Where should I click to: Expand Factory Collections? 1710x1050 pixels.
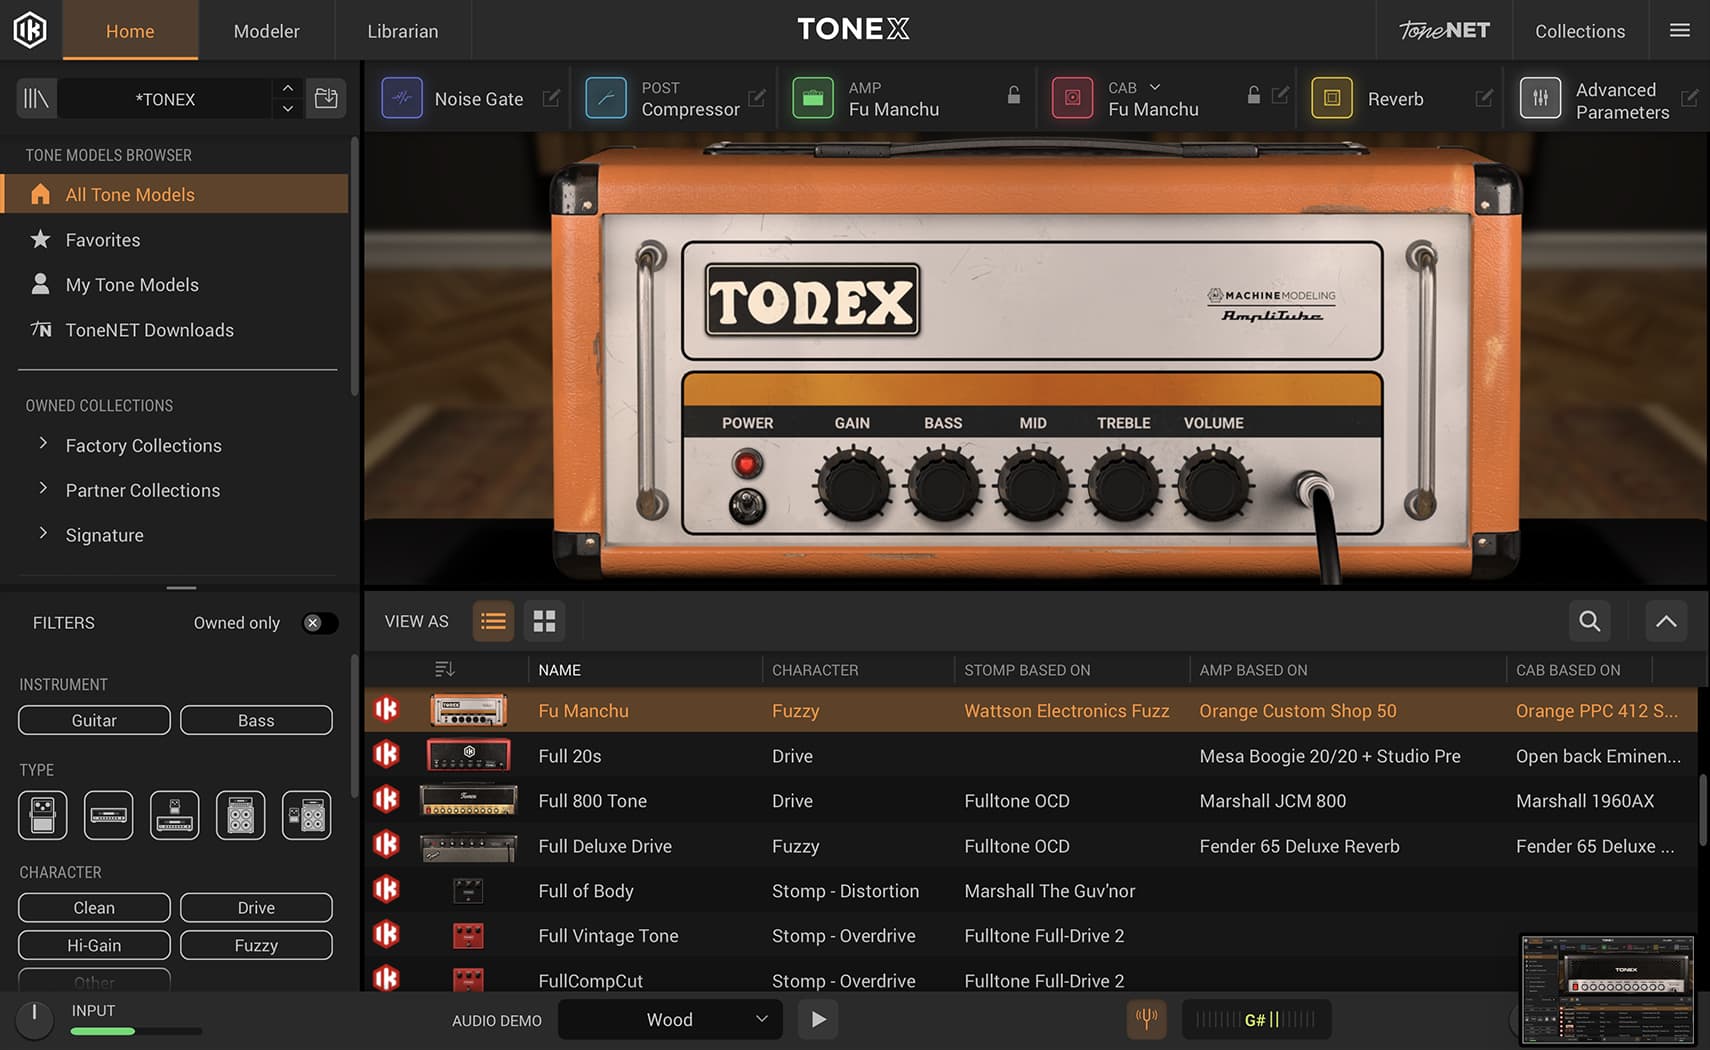tap(43, 444)
